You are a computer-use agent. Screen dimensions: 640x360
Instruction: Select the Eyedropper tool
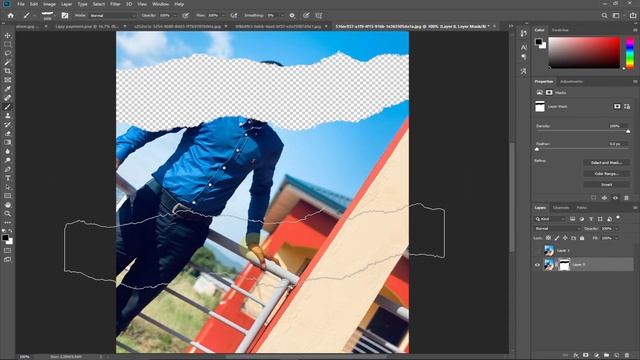click(x=7, y=89)
